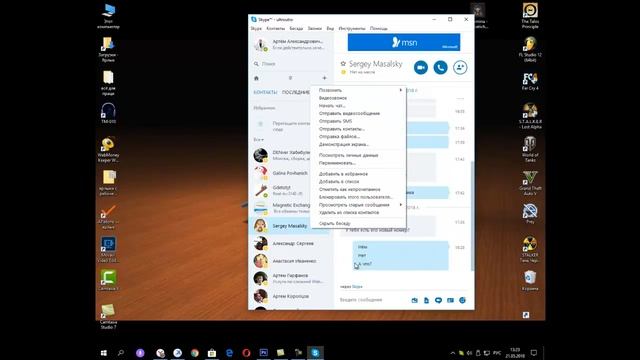This screenshot has height=360, width=640.
Task: Switch to the ПОСЛЕДНИЕ tab
Action: point(296,92)
